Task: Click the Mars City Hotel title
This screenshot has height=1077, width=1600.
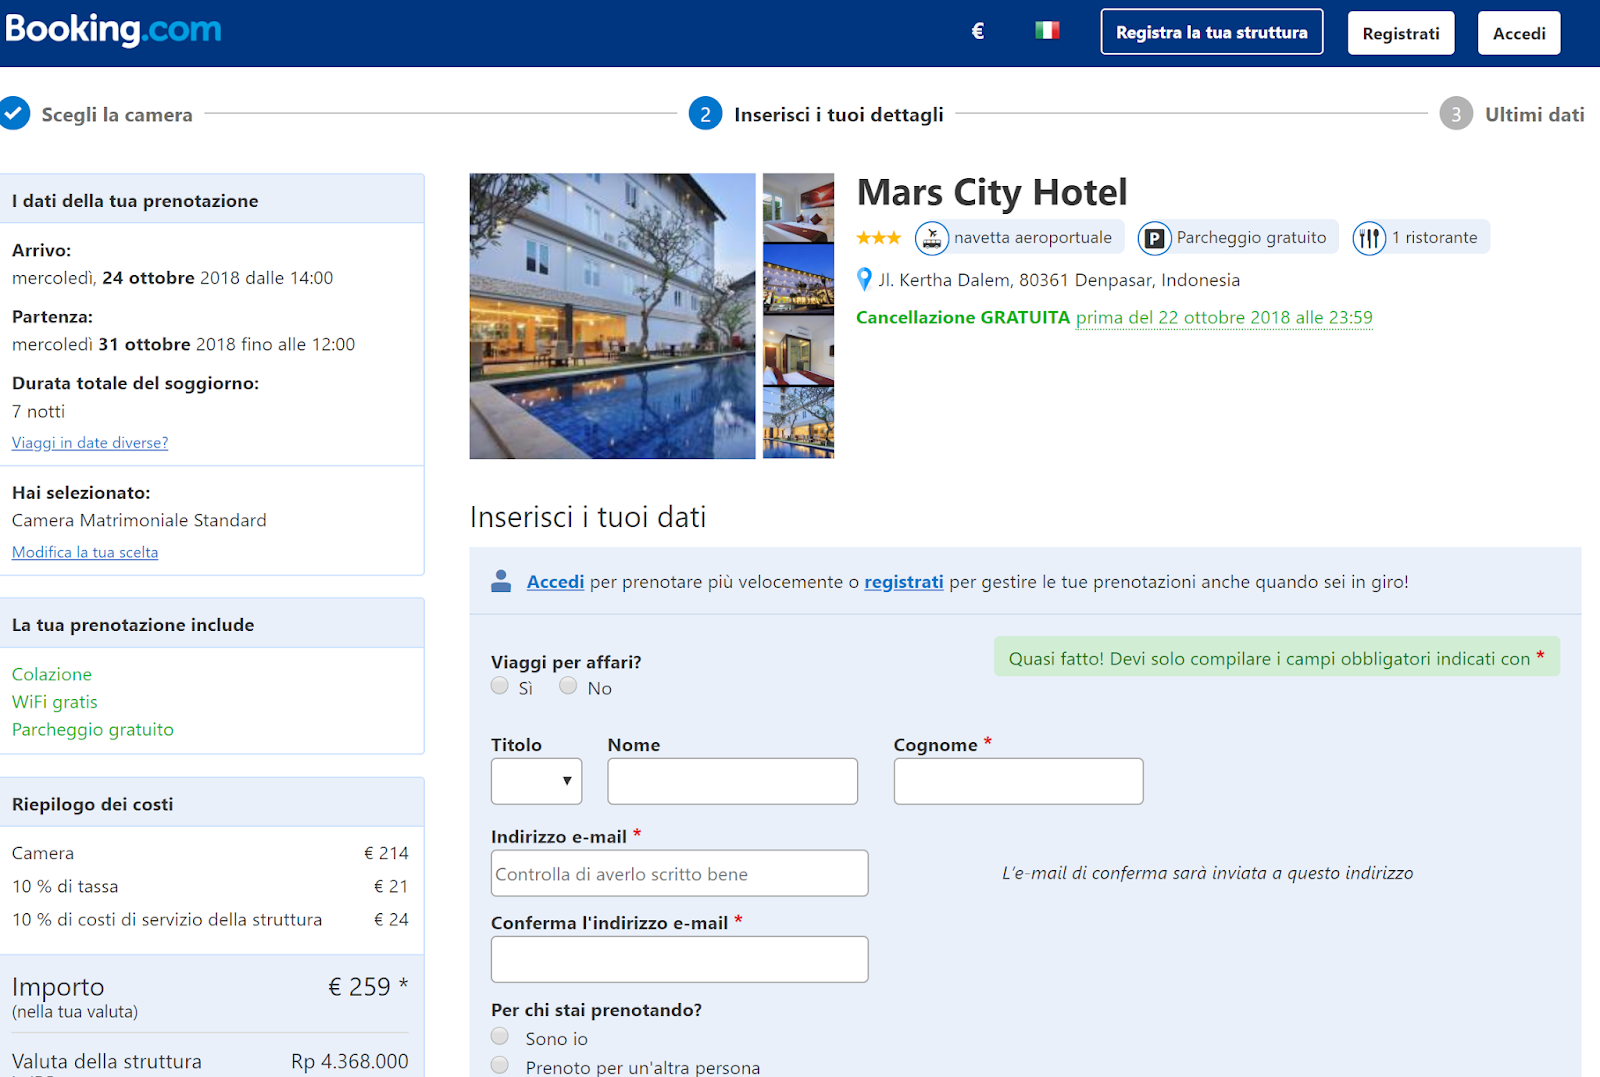Action: 992,192
